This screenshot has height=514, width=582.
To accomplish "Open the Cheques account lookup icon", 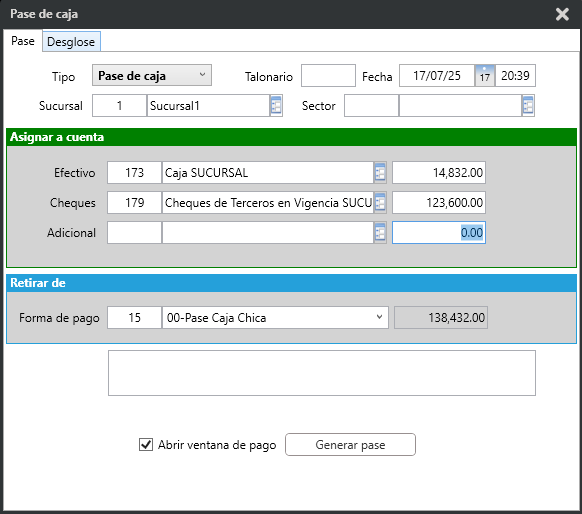I will 380,203.
